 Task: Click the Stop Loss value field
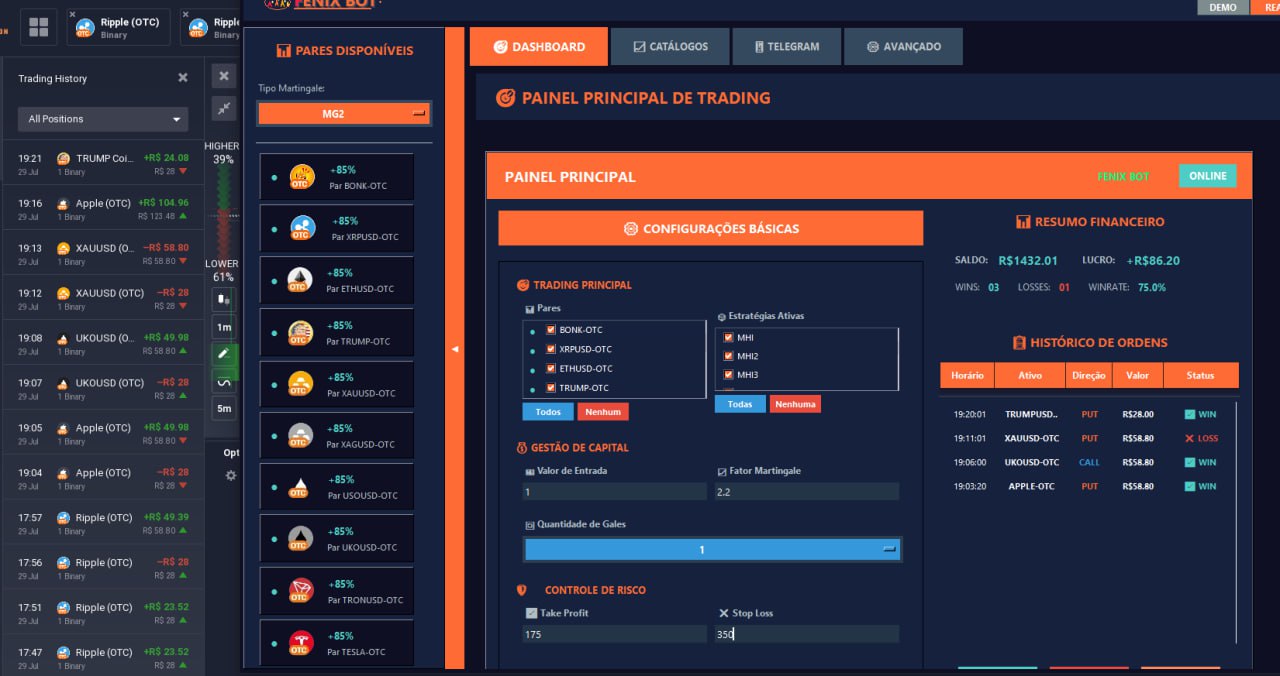tap(806, 633)
